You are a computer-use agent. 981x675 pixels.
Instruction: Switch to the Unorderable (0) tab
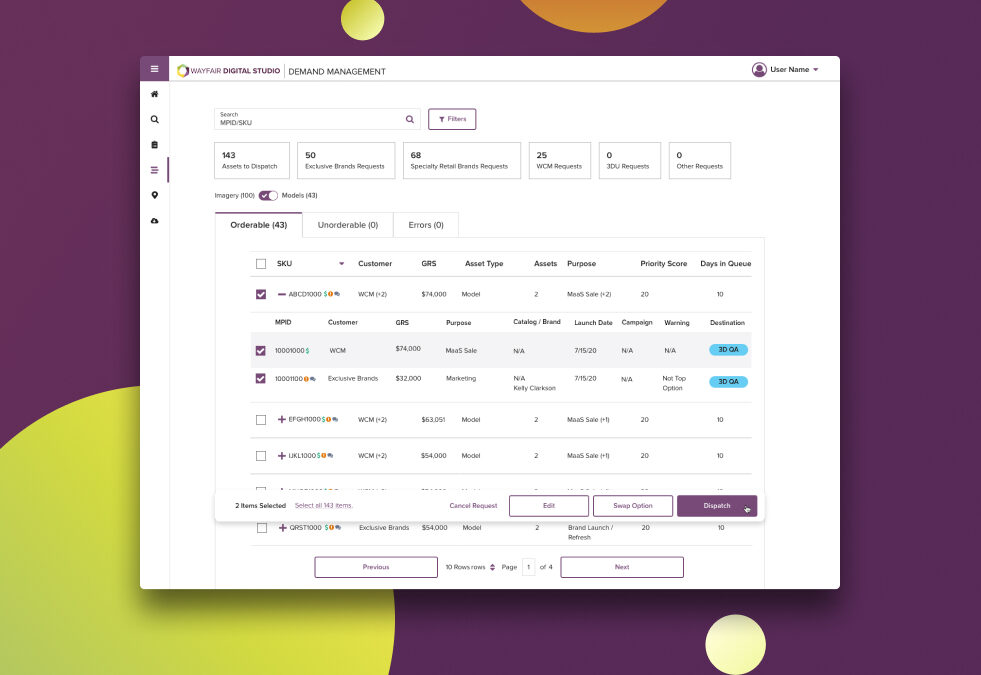(x=347, y=224)
